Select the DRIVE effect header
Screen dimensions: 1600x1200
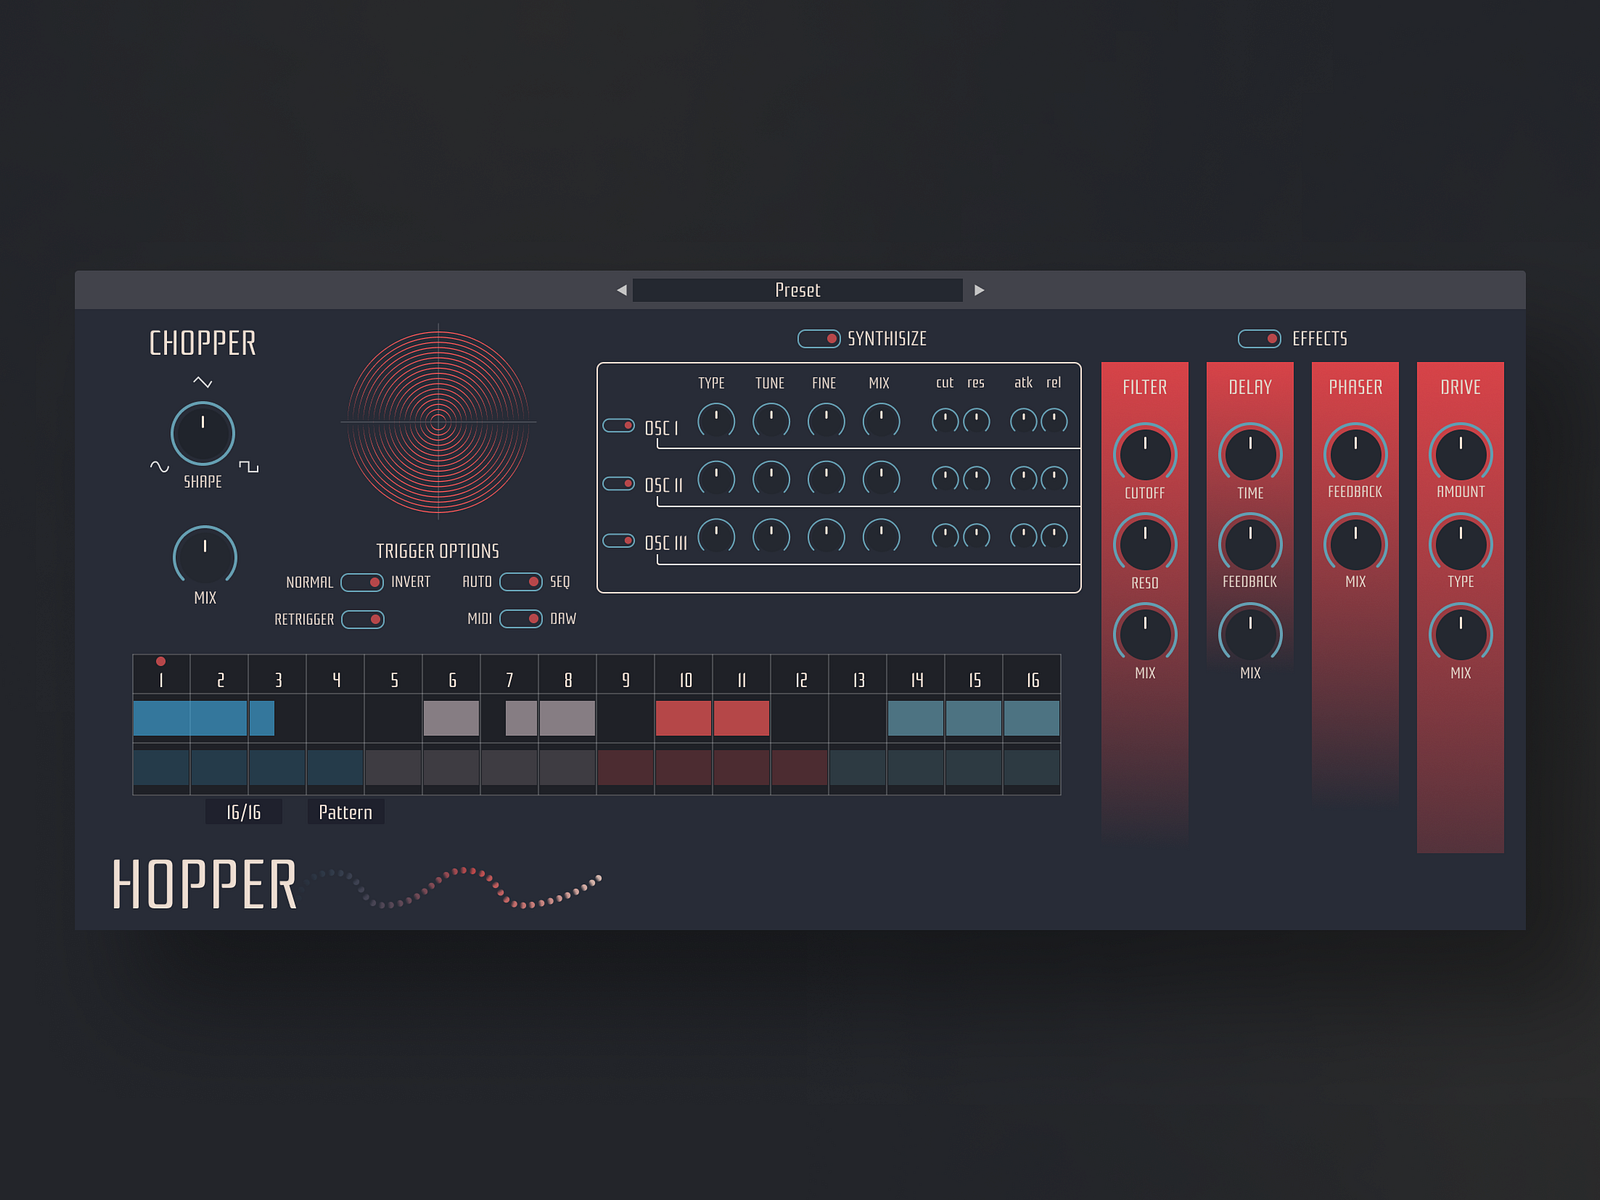pyautogui.click(x=1461, y=387)
